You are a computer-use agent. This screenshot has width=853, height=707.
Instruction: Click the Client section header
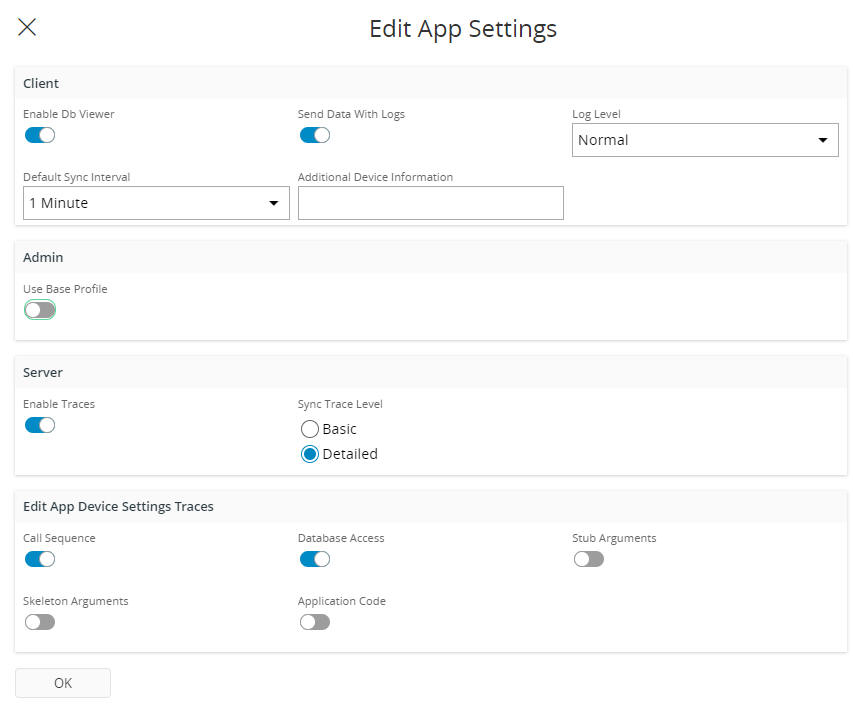point(41,83)
